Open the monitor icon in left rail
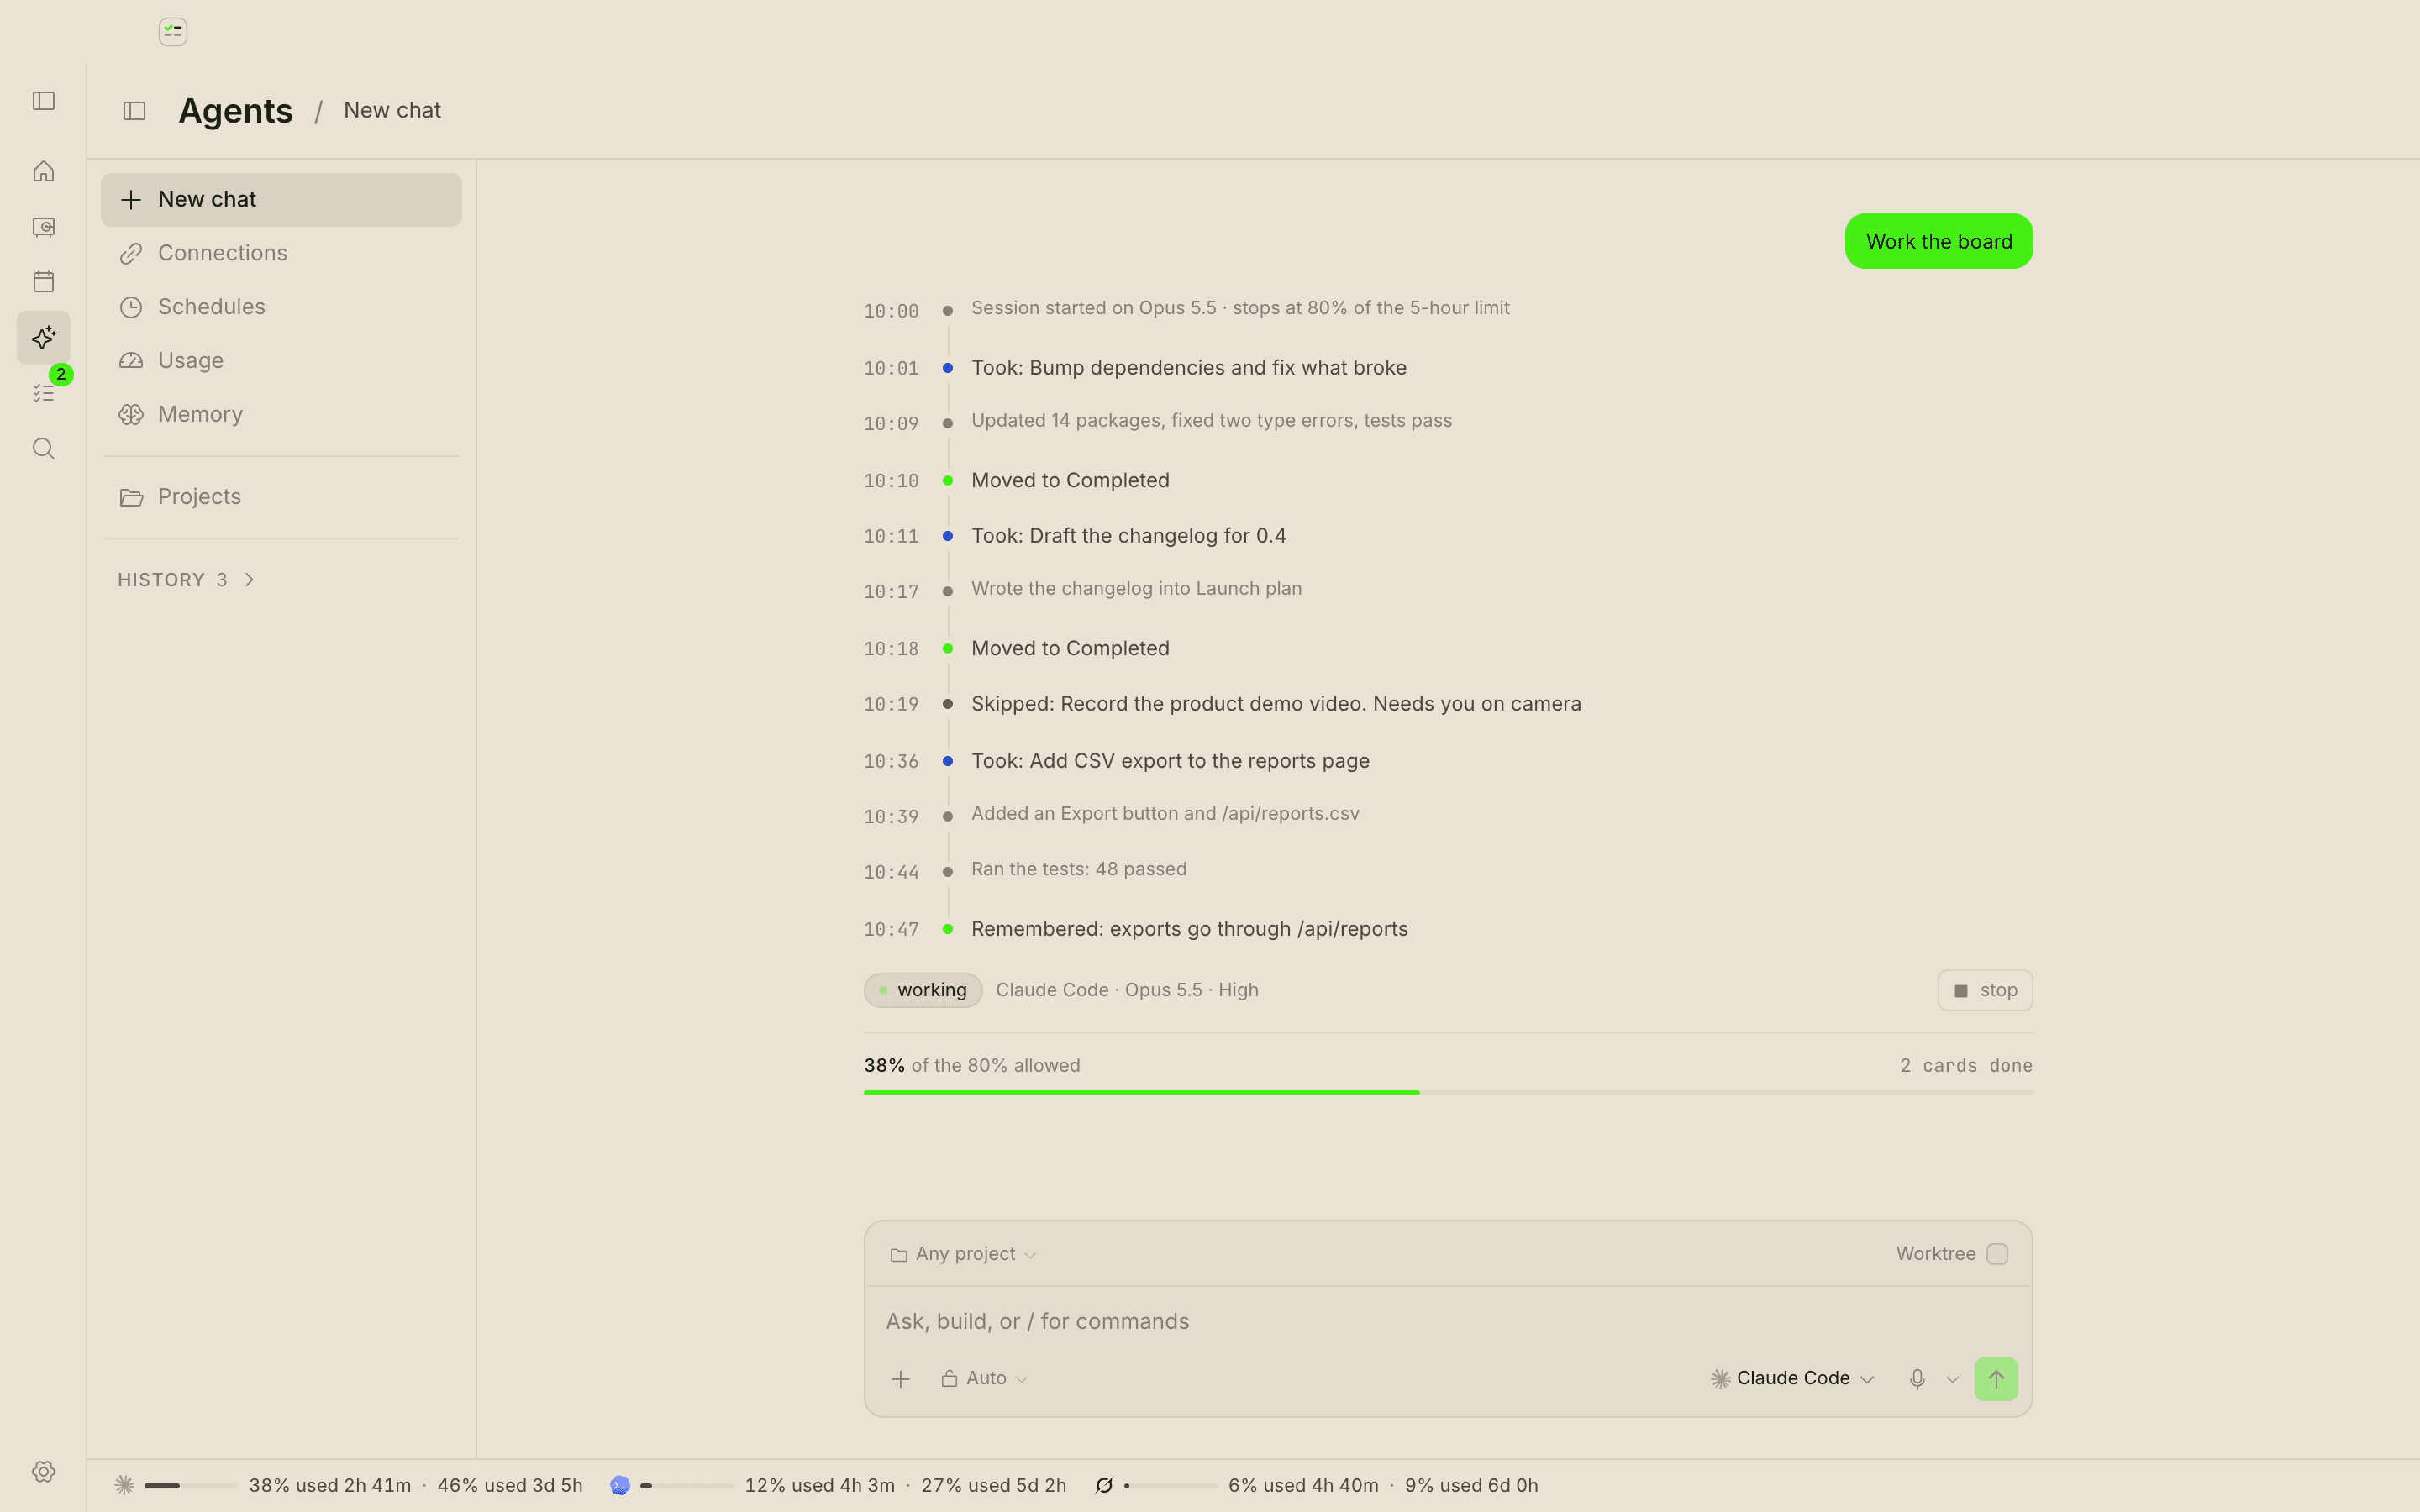Image resolution: width=2420 pixels, height=1512 pixels. pos(44,227)
